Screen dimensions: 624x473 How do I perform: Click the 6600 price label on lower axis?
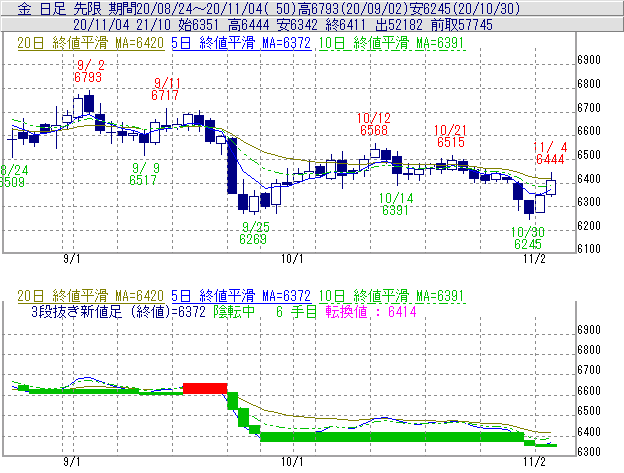(589, 391)
